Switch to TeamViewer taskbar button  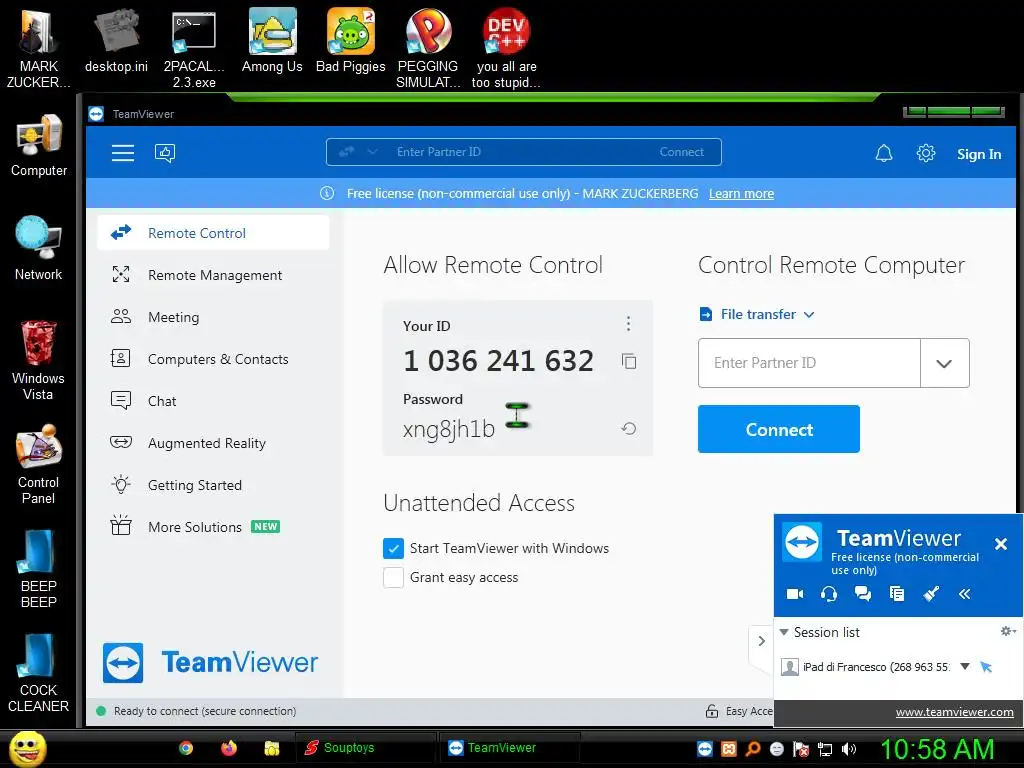point(509,748)
